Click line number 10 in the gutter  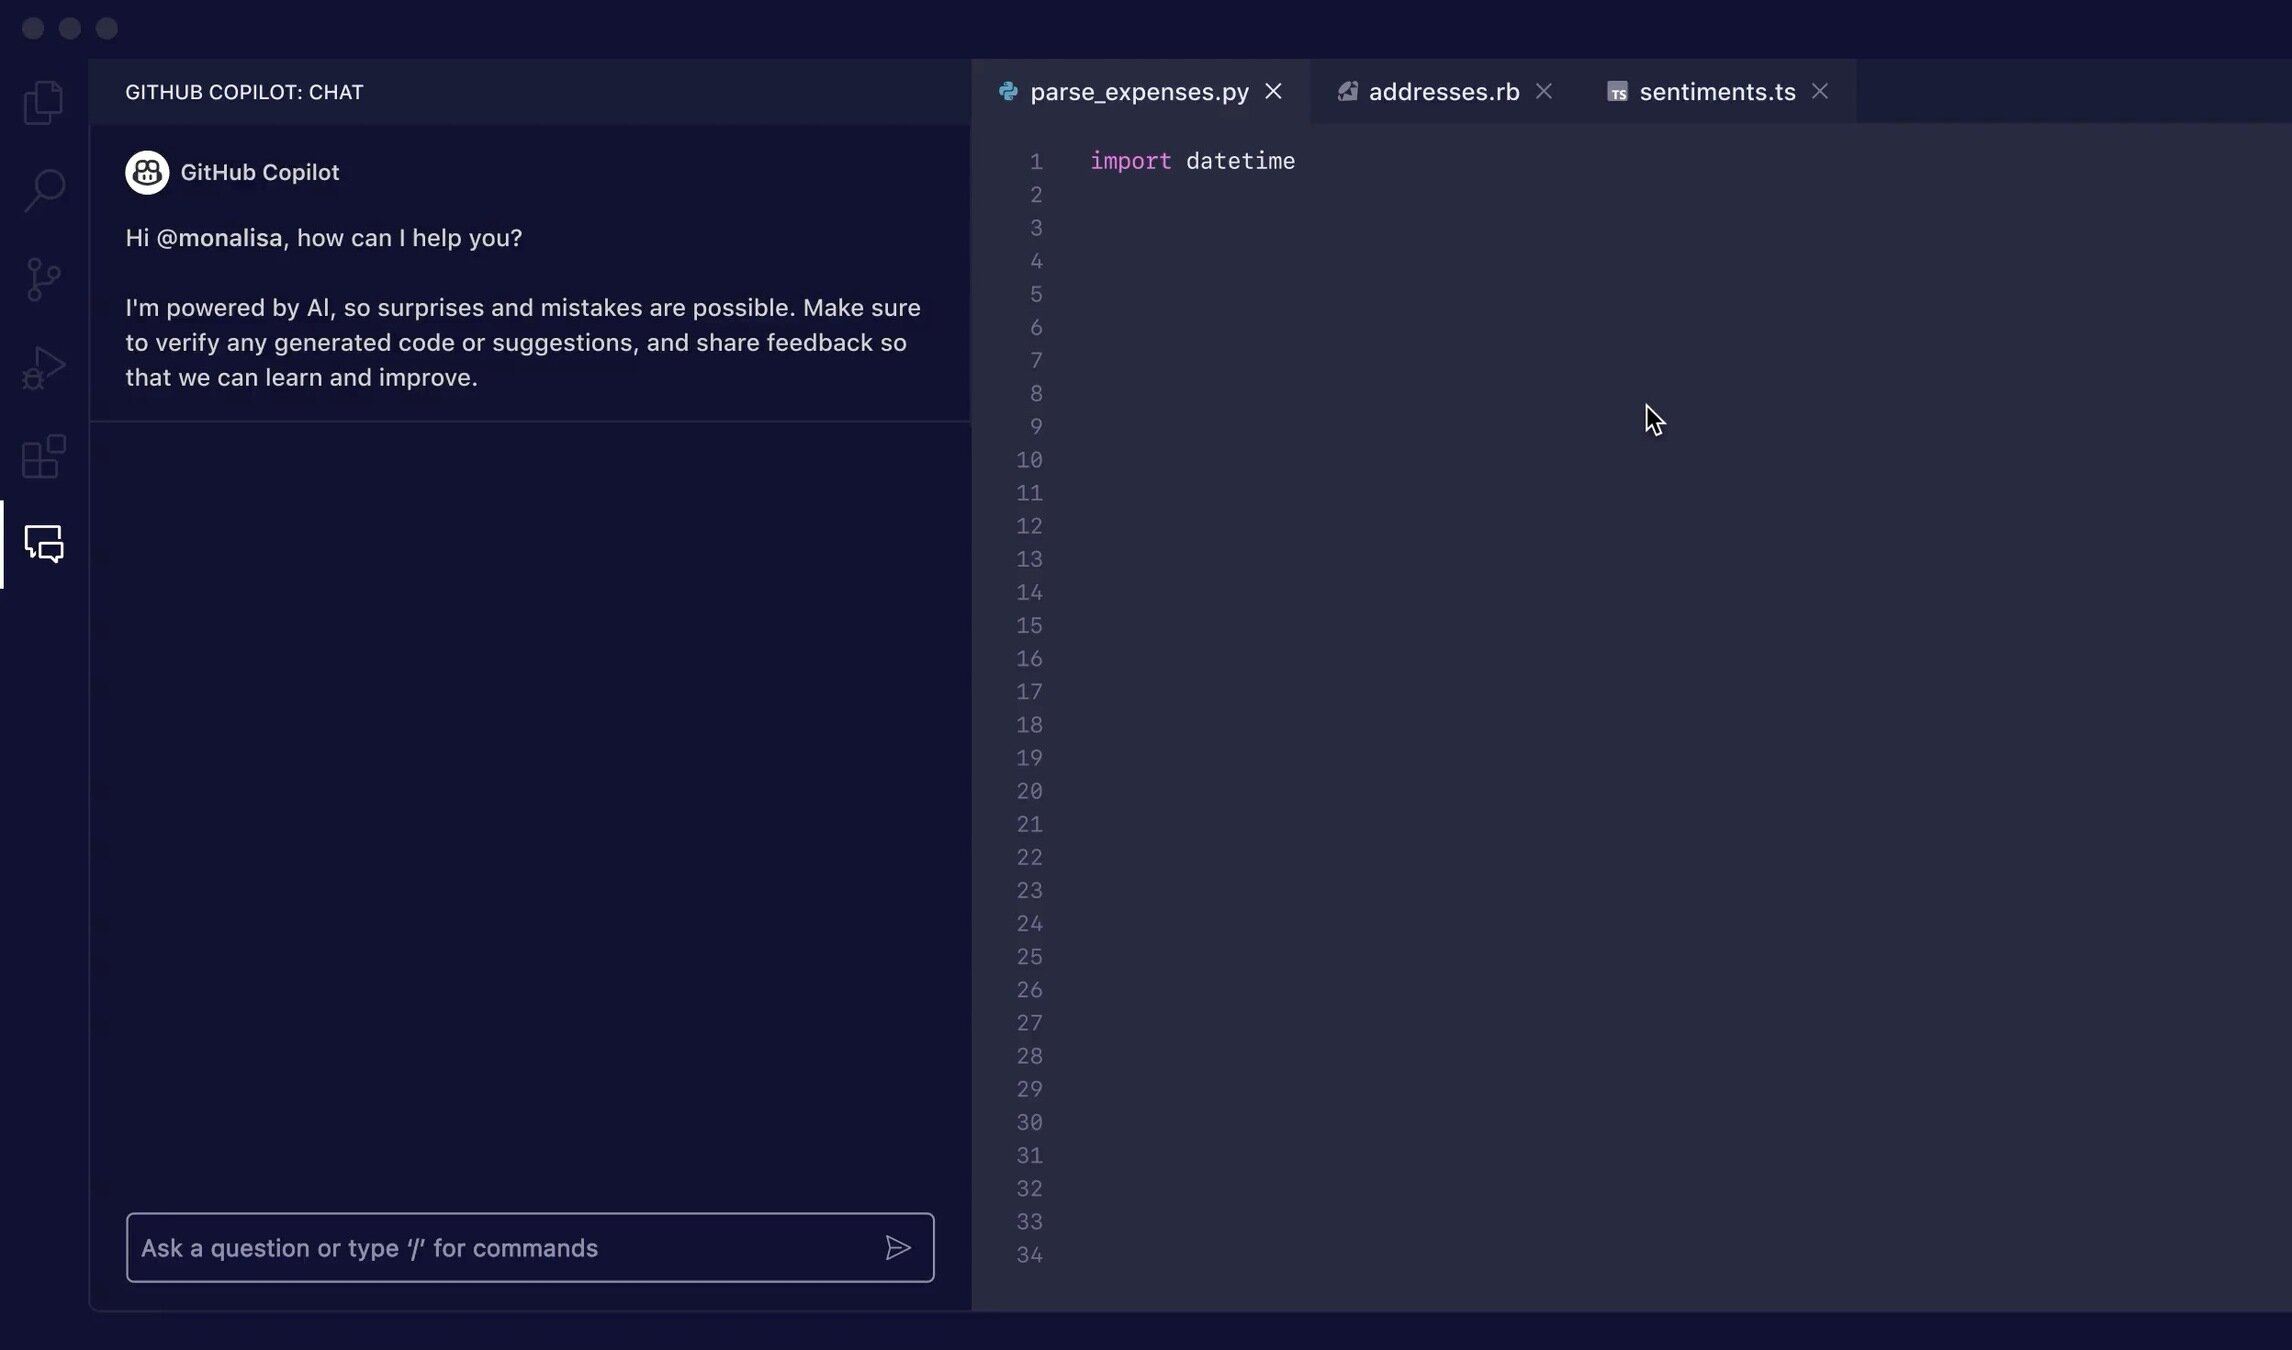pos(1029,460)
